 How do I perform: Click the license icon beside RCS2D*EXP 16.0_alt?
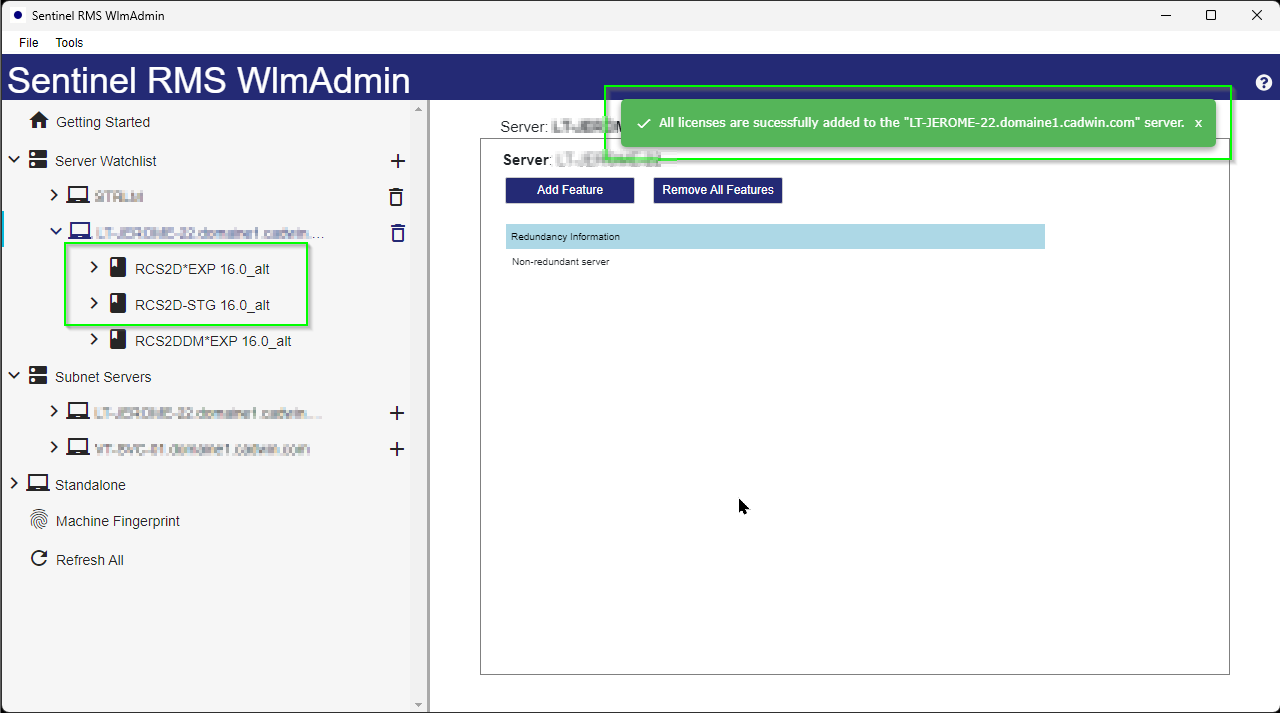tap(118, 268)
